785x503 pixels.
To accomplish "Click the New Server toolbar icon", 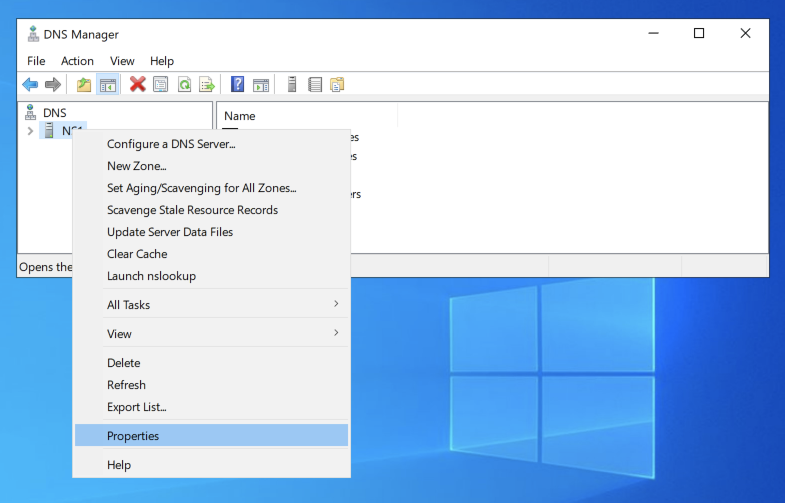I will tap(292, 85).
